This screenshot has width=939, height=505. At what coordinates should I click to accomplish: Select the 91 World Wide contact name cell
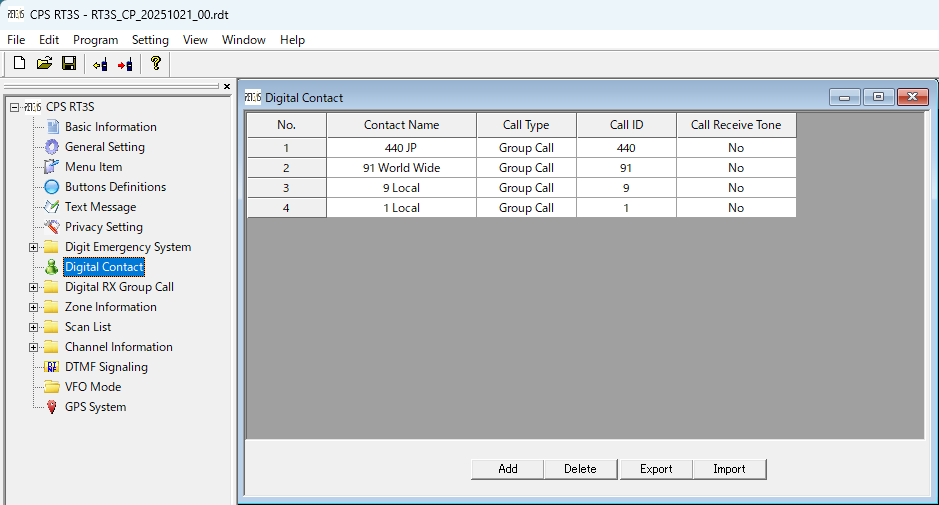pyautogui.click(x=401, y=168)
